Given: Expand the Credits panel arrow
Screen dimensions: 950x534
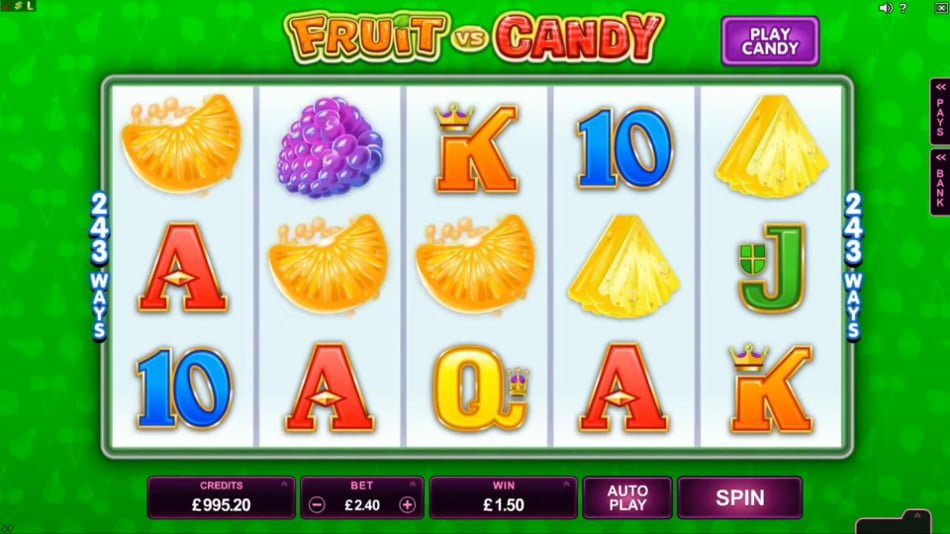Looking at the screenshot, I should click(284, 484).
